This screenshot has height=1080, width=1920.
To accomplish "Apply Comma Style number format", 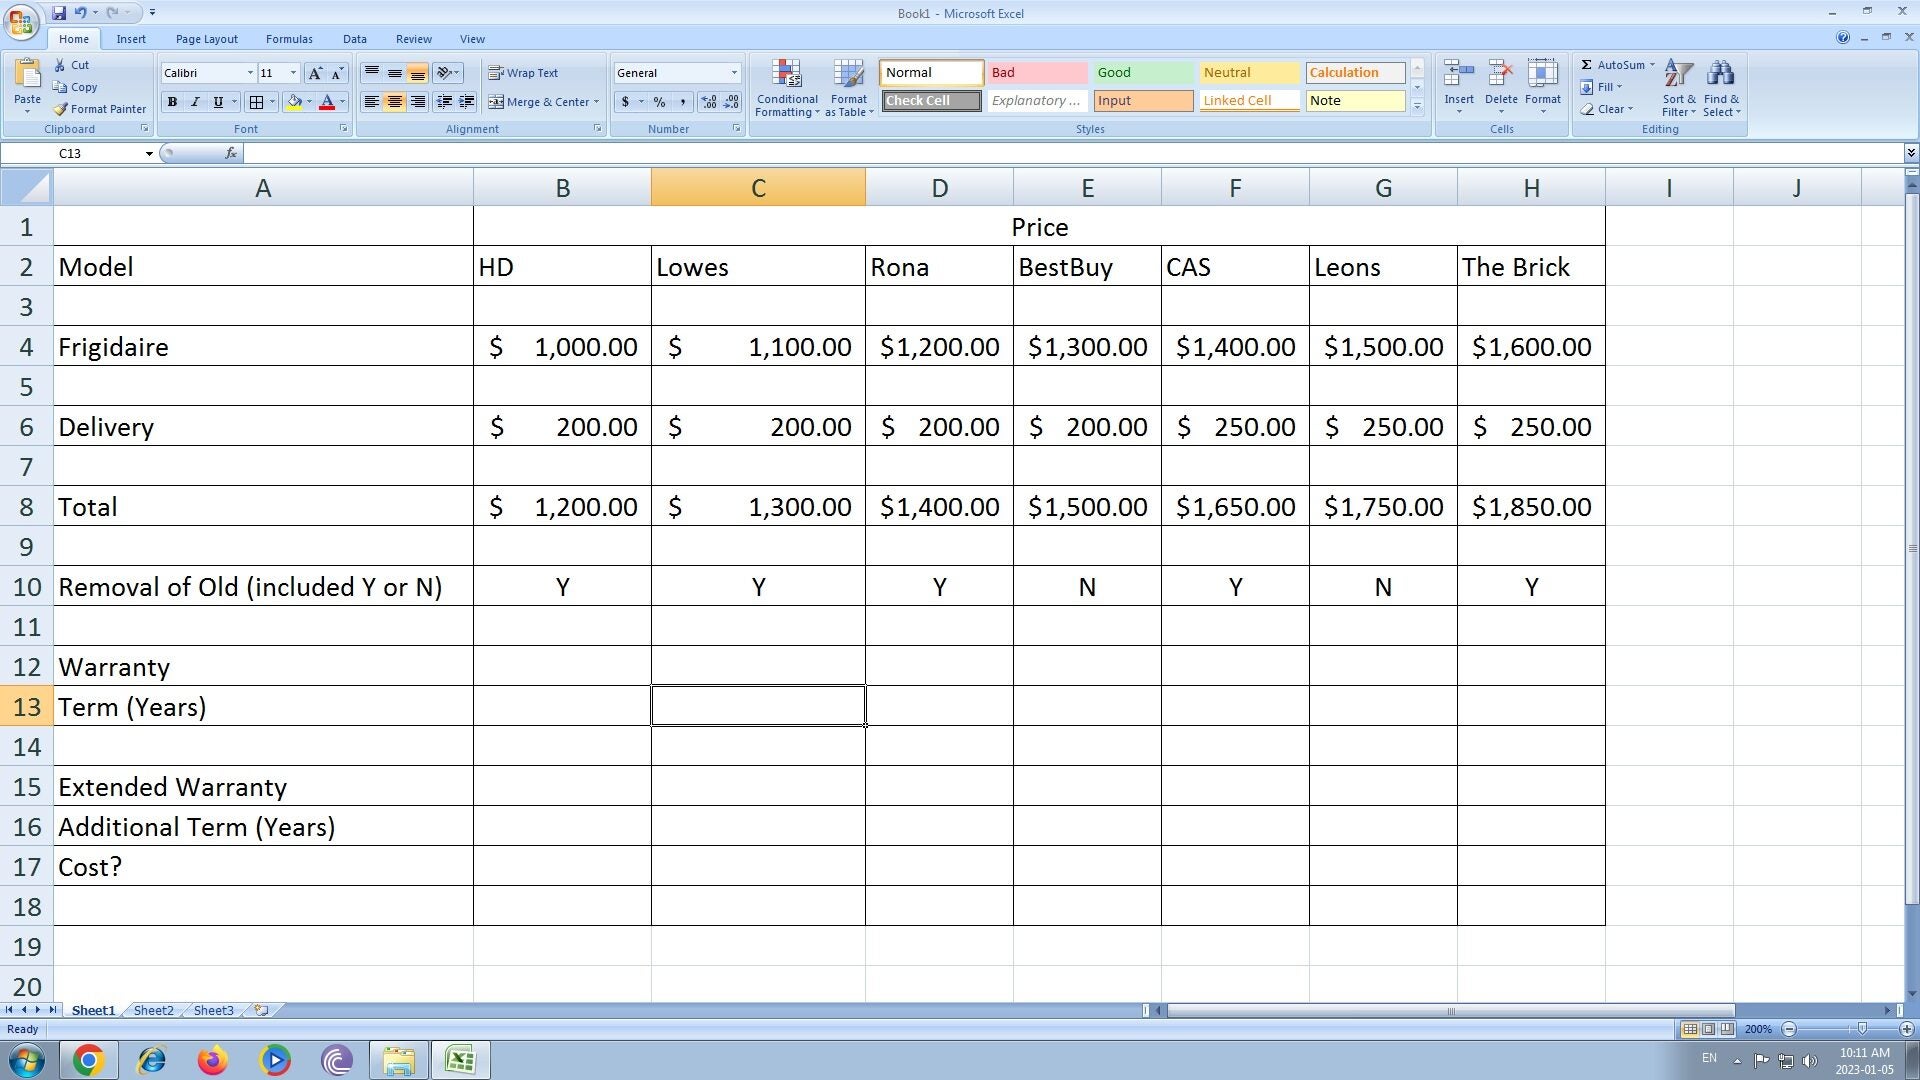I will (x=683, y=102).
